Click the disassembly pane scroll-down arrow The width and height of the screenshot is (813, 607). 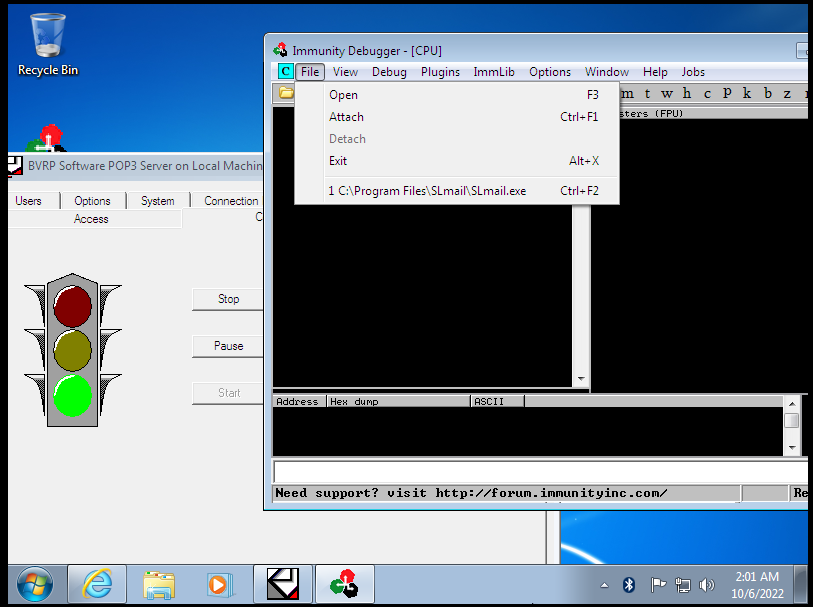(x=581, y=379)
